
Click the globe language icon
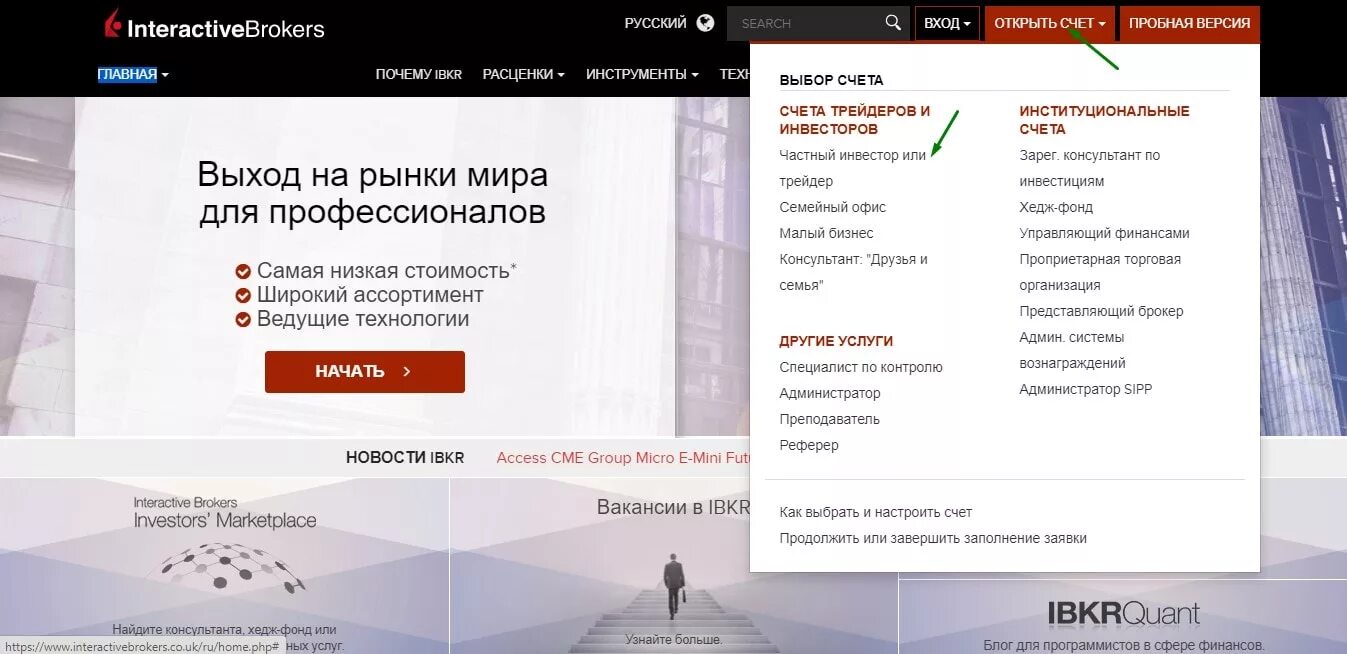[x=706, y=23]
